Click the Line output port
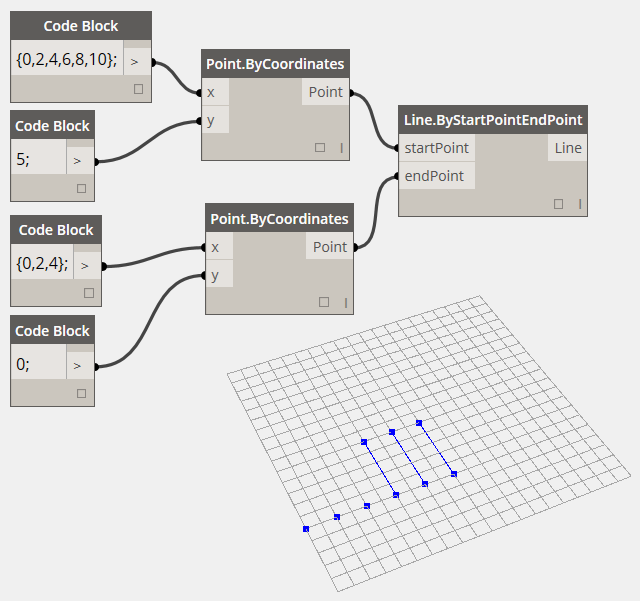640x601 pixels. 566,148
